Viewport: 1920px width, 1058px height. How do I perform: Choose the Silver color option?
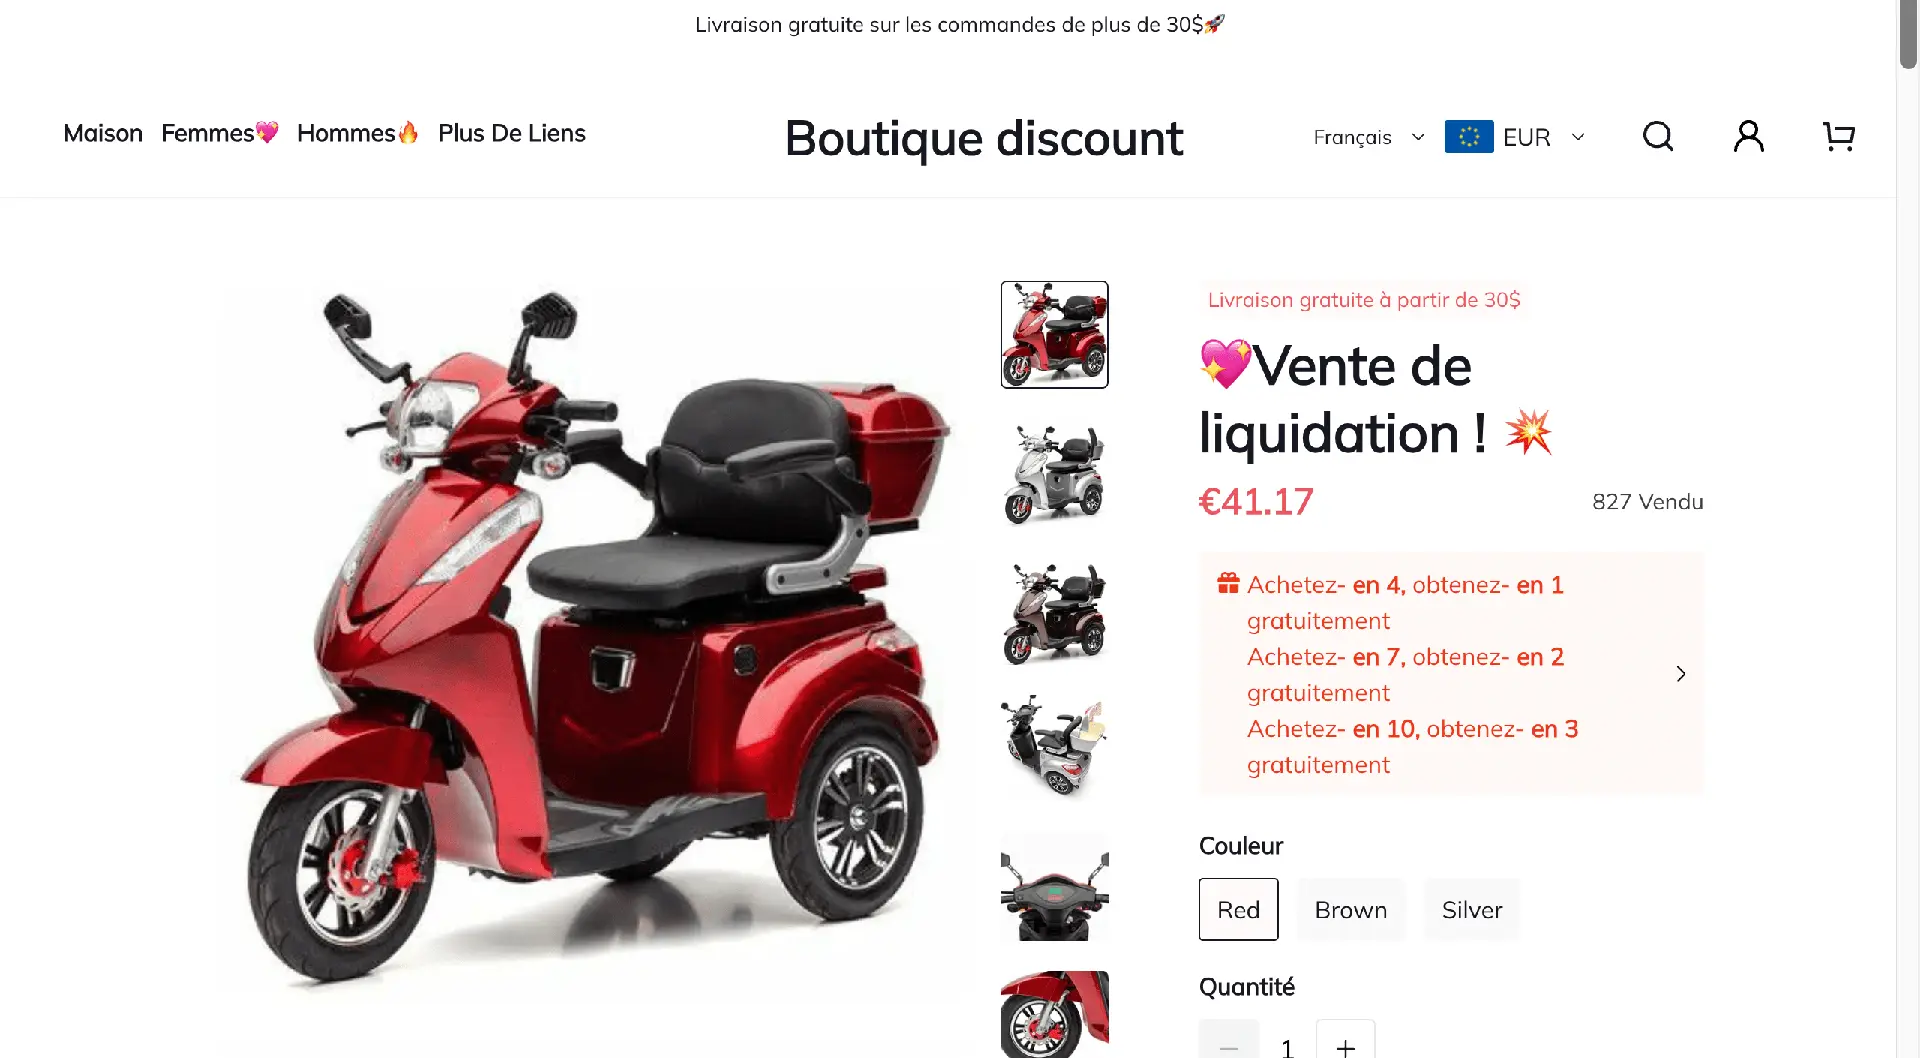coord(1472,909)
